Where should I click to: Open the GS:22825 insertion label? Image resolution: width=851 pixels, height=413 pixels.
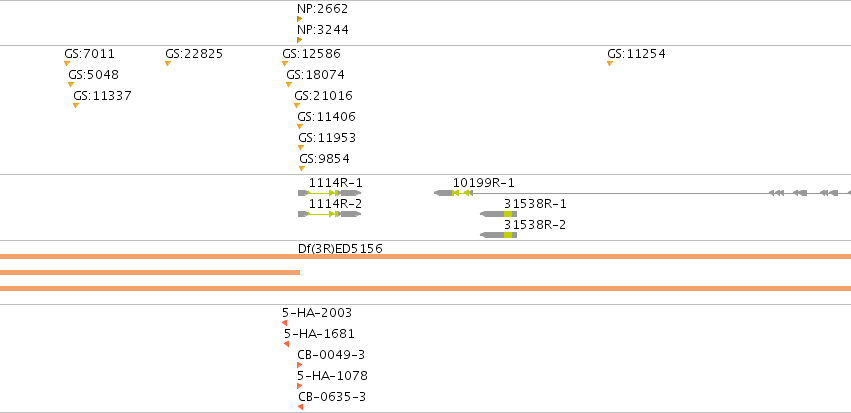pyautogui.click(x=194, y=54)
